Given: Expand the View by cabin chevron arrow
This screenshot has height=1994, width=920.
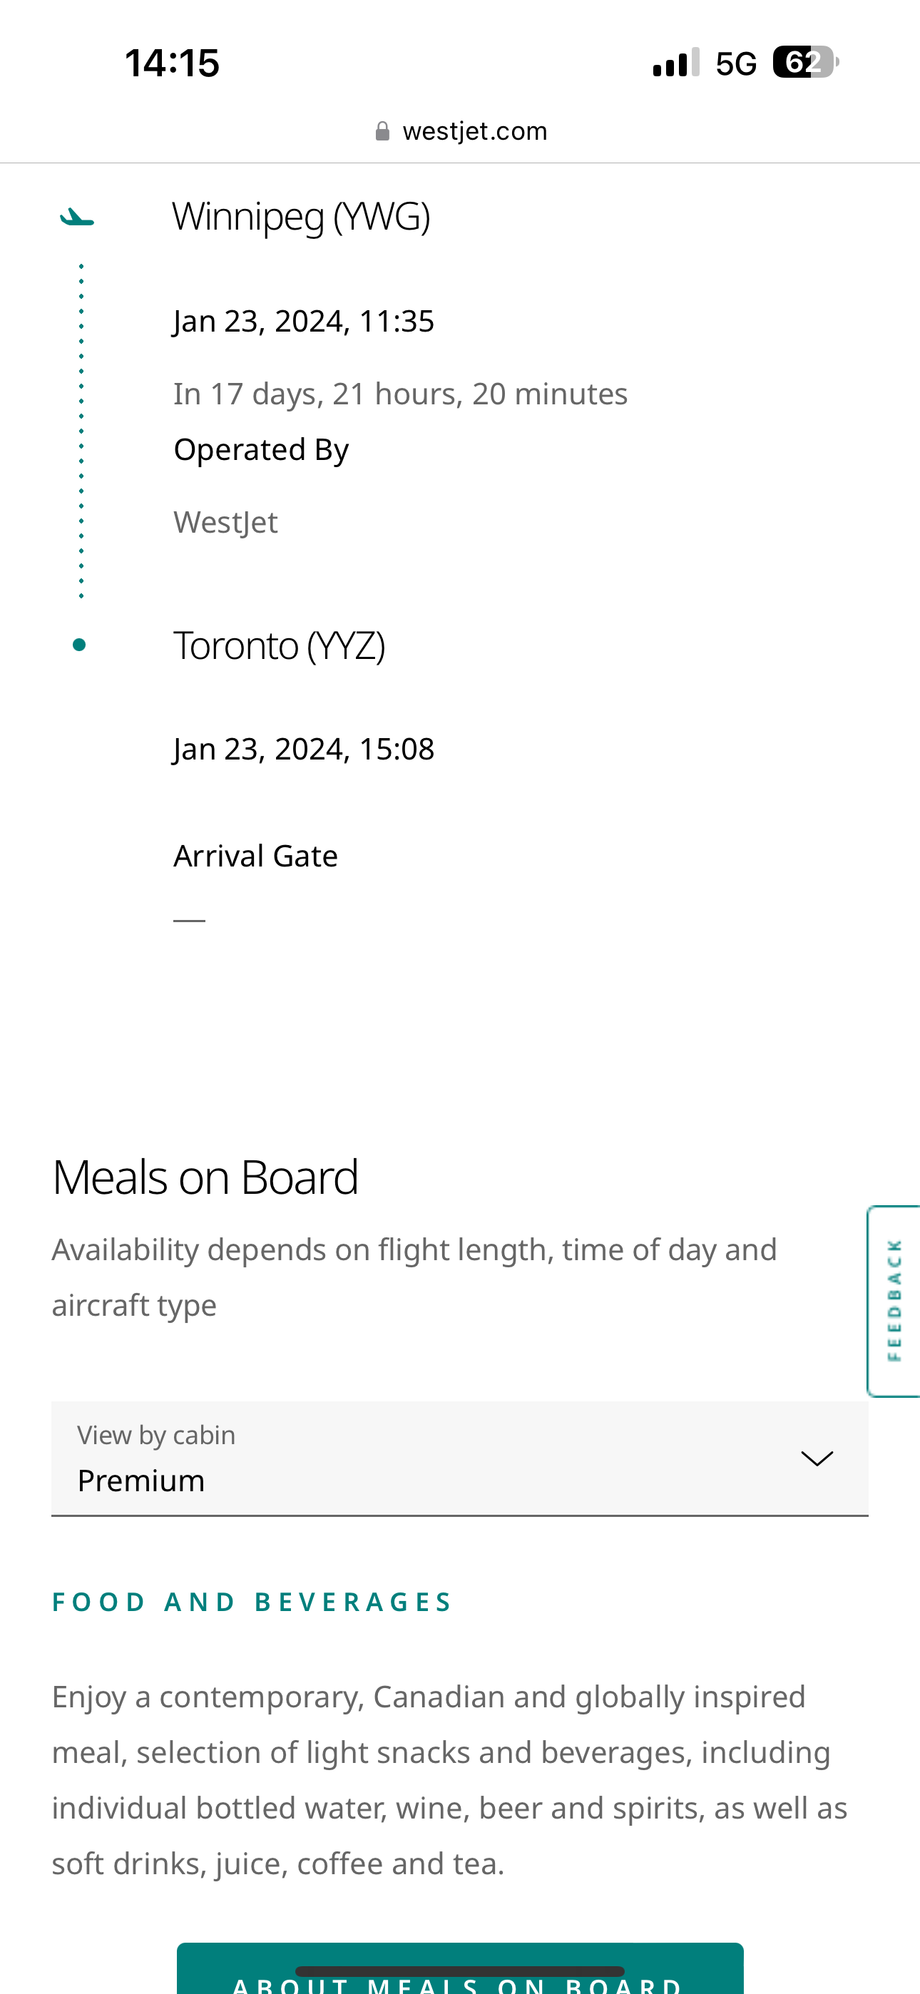Looking at the screenshot, I should (817, 1458).
